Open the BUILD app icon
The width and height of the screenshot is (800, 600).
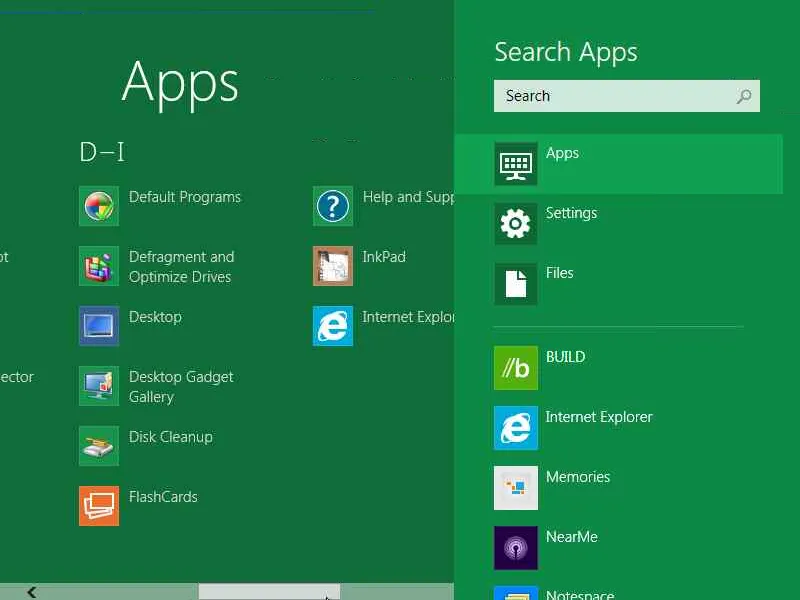tap(516, 368)
